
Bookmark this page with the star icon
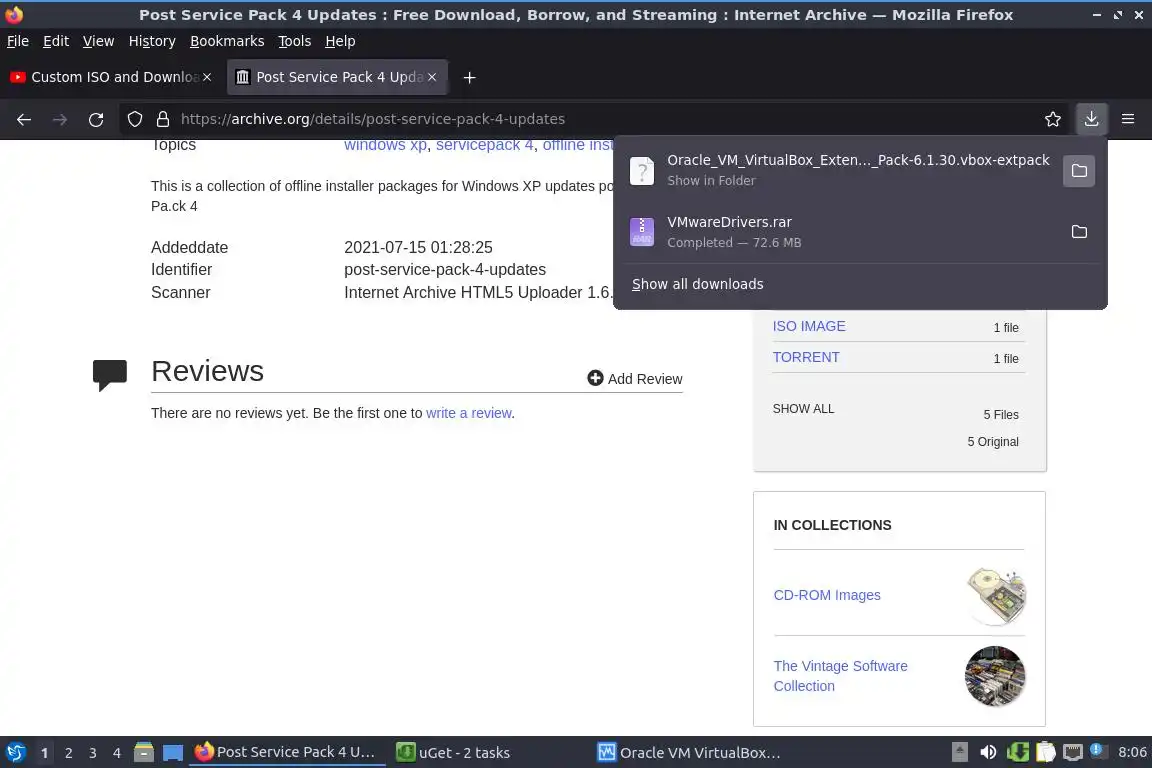(x=1053, y=119)
